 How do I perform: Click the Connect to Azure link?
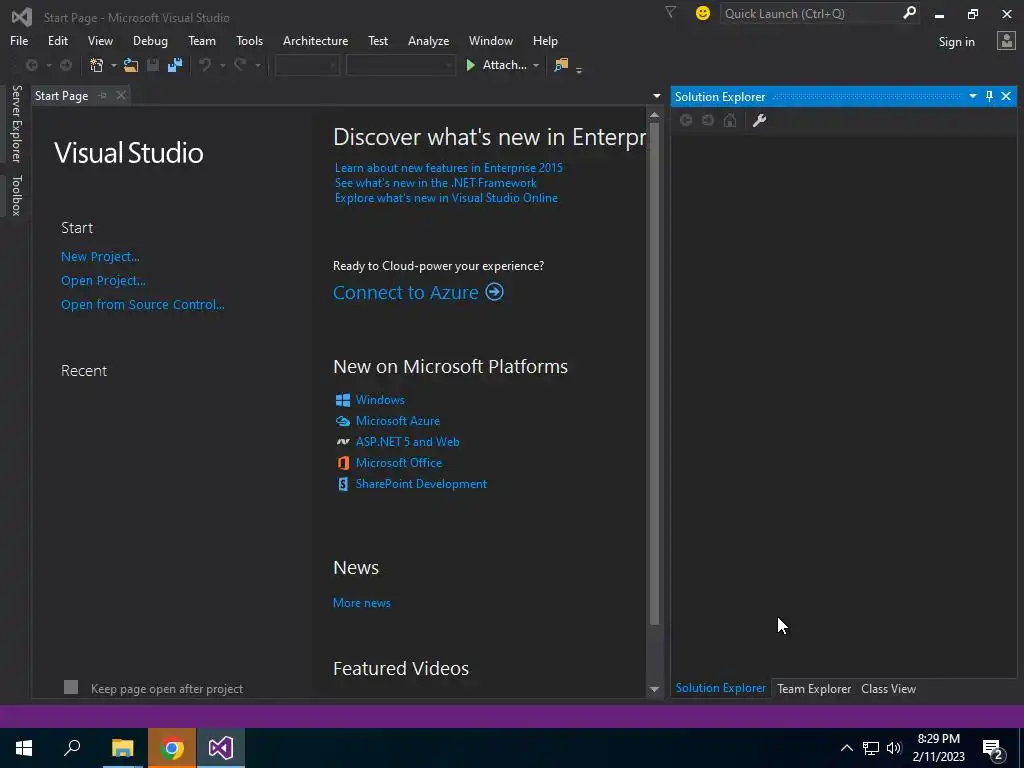coord(406,292)
